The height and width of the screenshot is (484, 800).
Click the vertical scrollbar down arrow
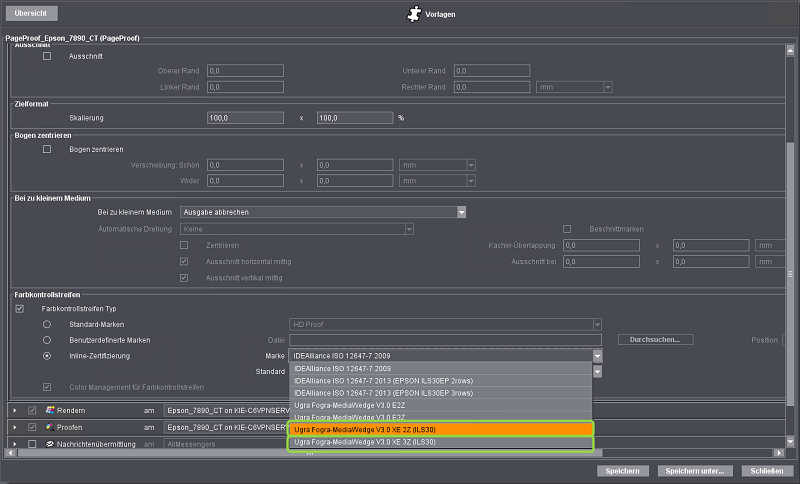tap(790, 442)
